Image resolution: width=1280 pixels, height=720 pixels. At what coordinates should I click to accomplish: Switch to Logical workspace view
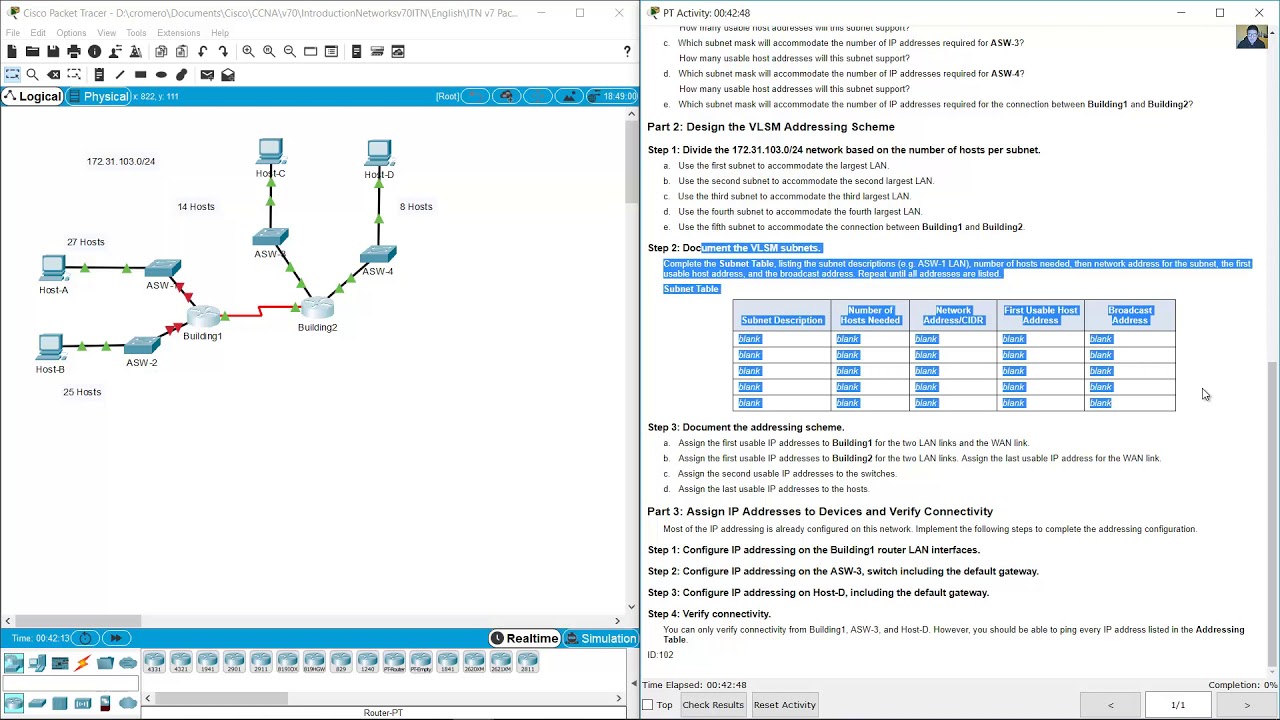32,96
